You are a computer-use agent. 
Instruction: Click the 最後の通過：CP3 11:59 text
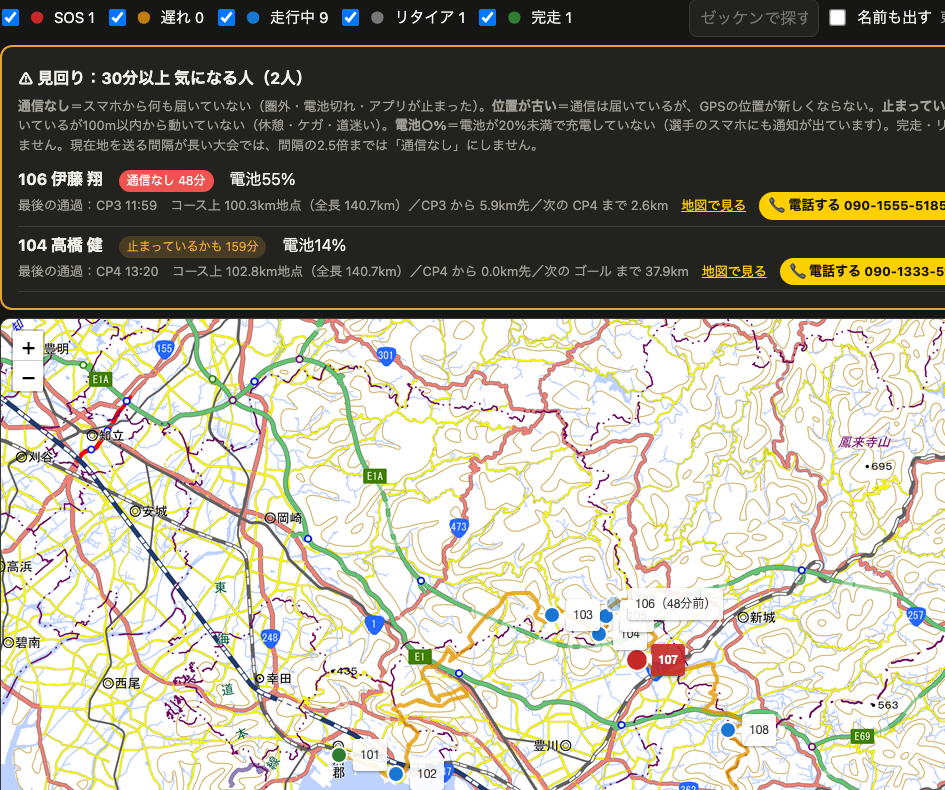(87, 205)
